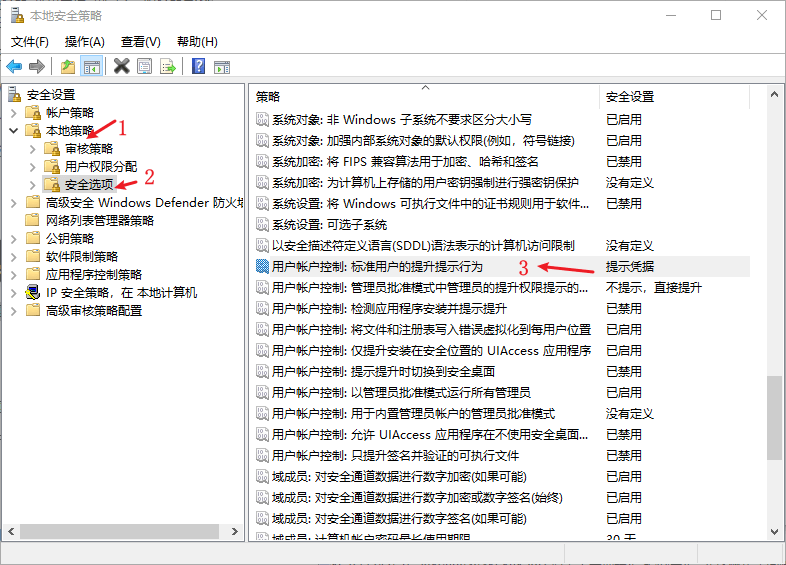Click the blue Back arrow in toolbar
The height and width of the screenshot is (565, 786).
coord(14,66)
